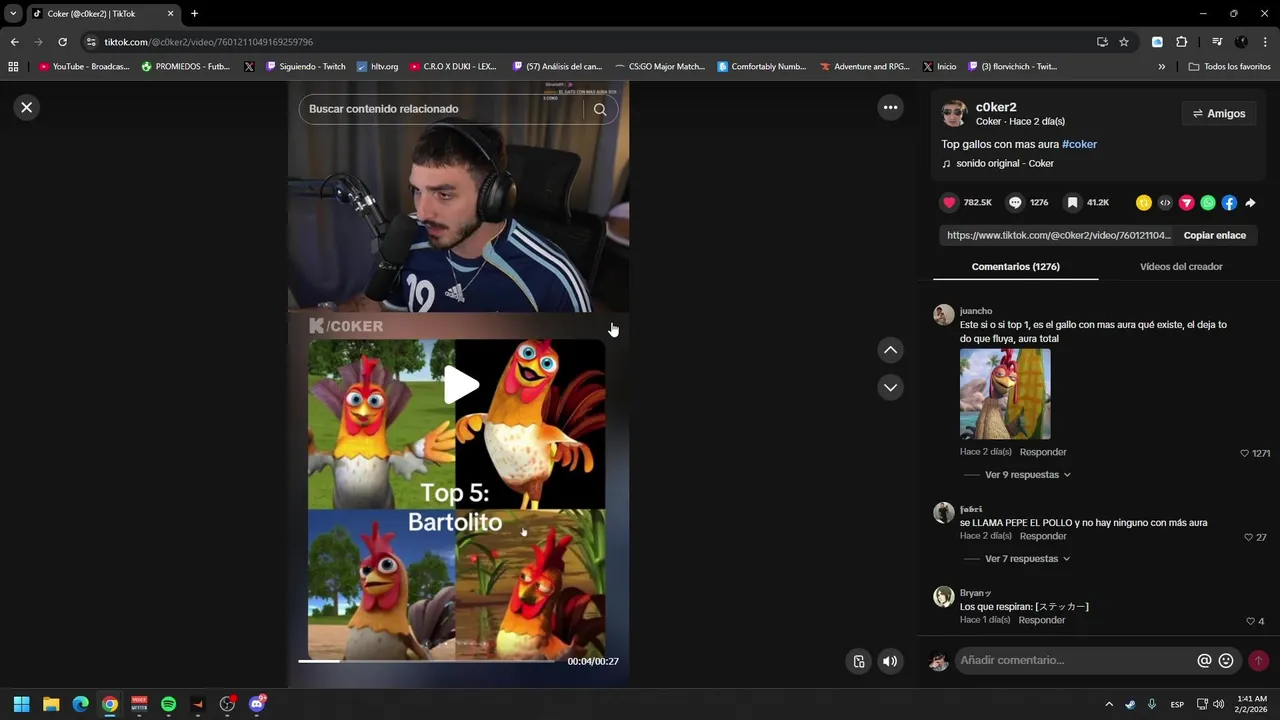This screenshot has height=720, width=1280.
Task: Open 'Todos los favoritos' folder
Action: pyautogui.click(x=1229, y=67)
